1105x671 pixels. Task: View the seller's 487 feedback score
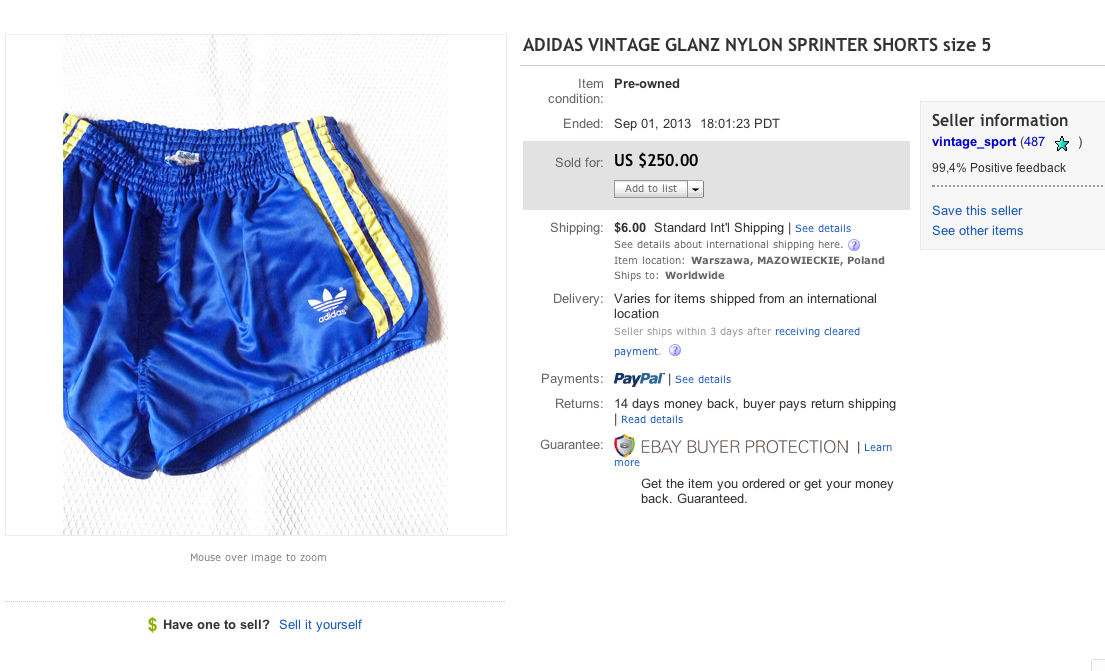pos(1033,142)
